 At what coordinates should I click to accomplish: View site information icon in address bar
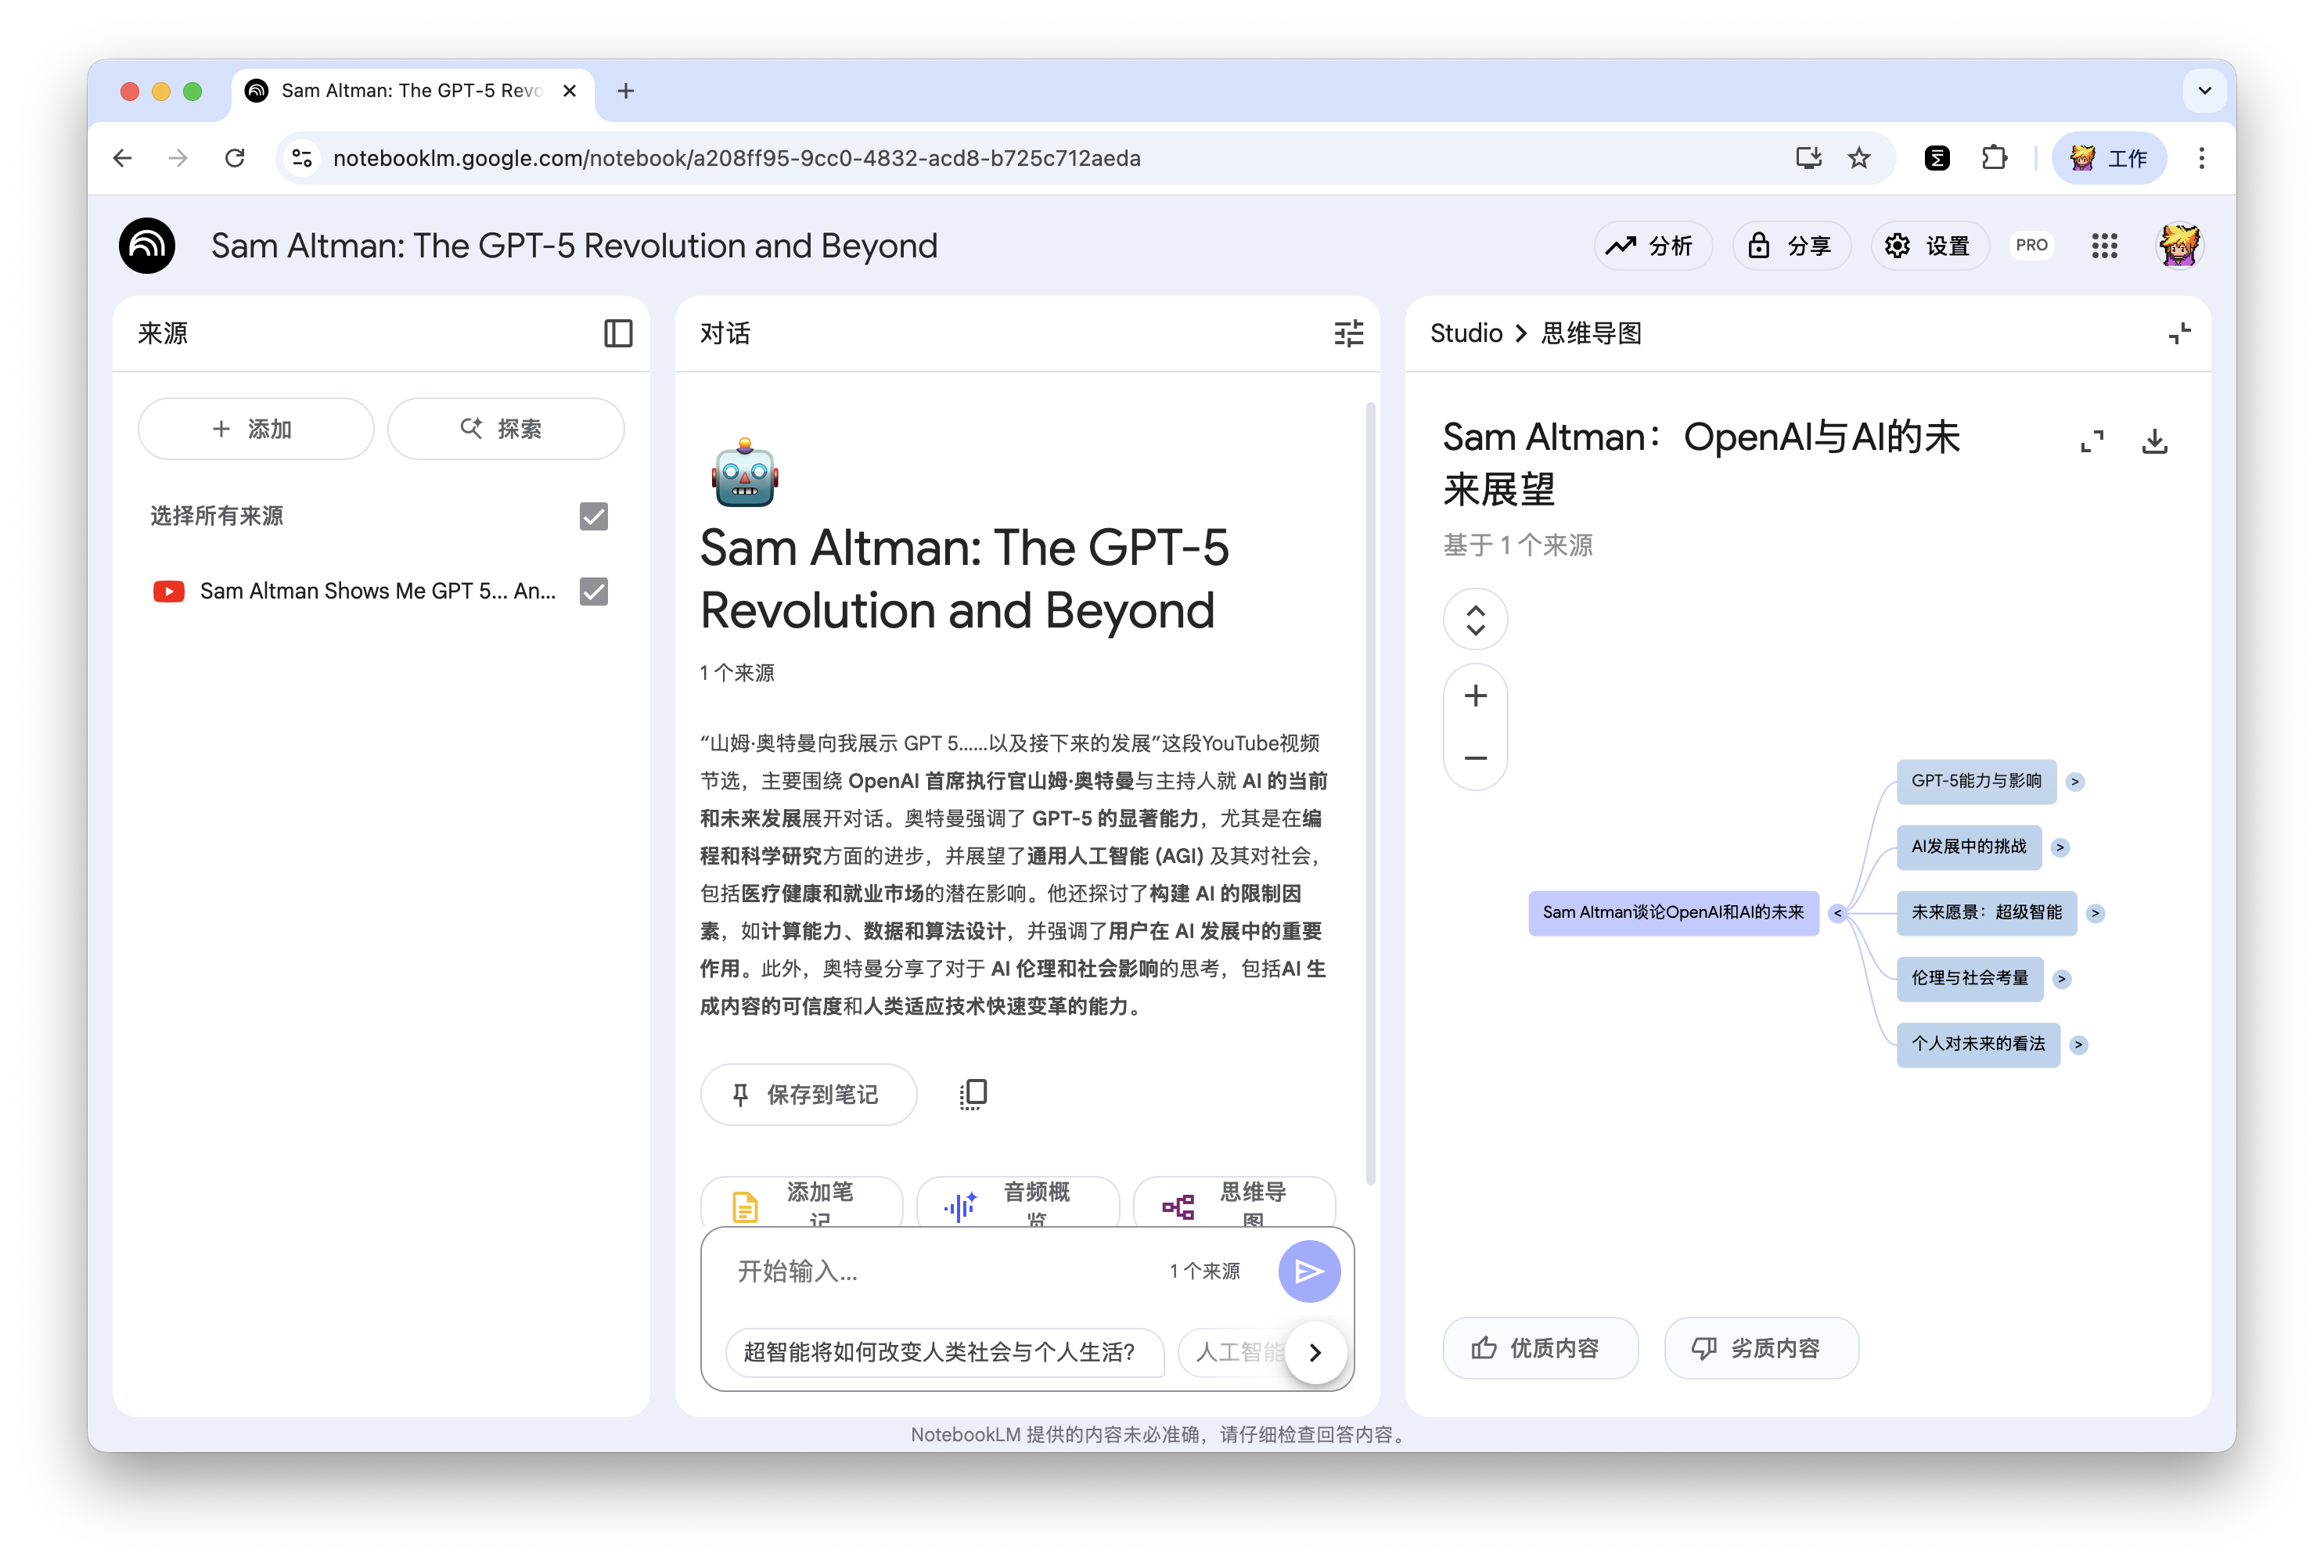(302, 158)
